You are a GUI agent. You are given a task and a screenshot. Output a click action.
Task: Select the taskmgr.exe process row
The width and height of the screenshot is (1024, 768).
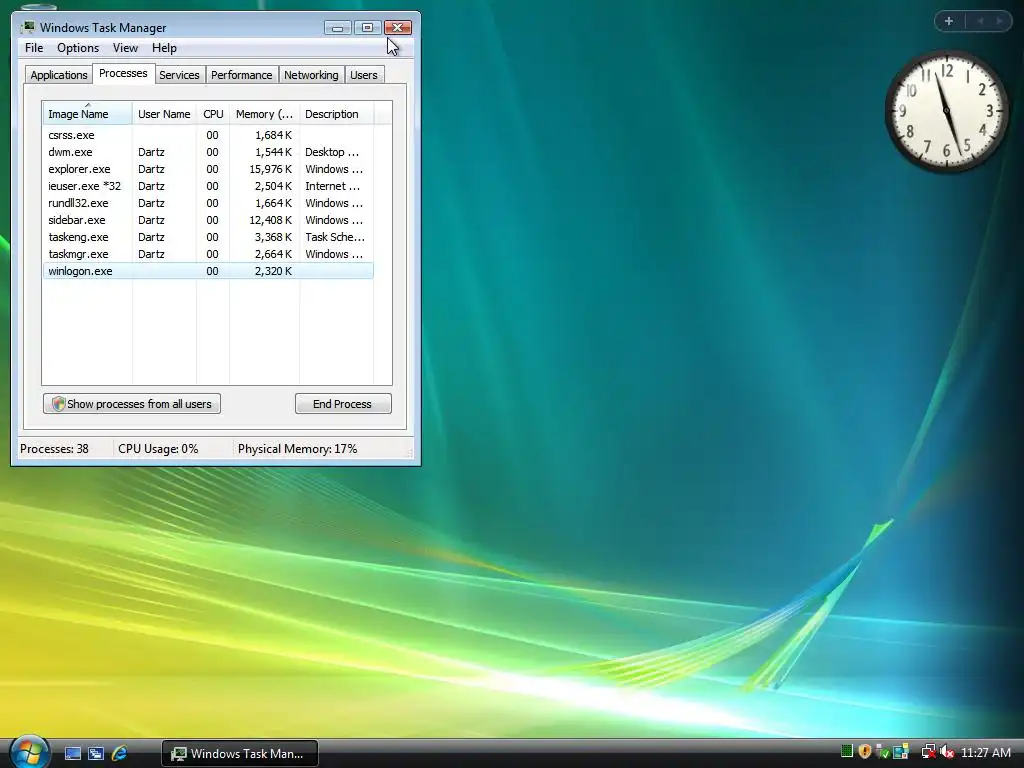[x=208, y=254]
